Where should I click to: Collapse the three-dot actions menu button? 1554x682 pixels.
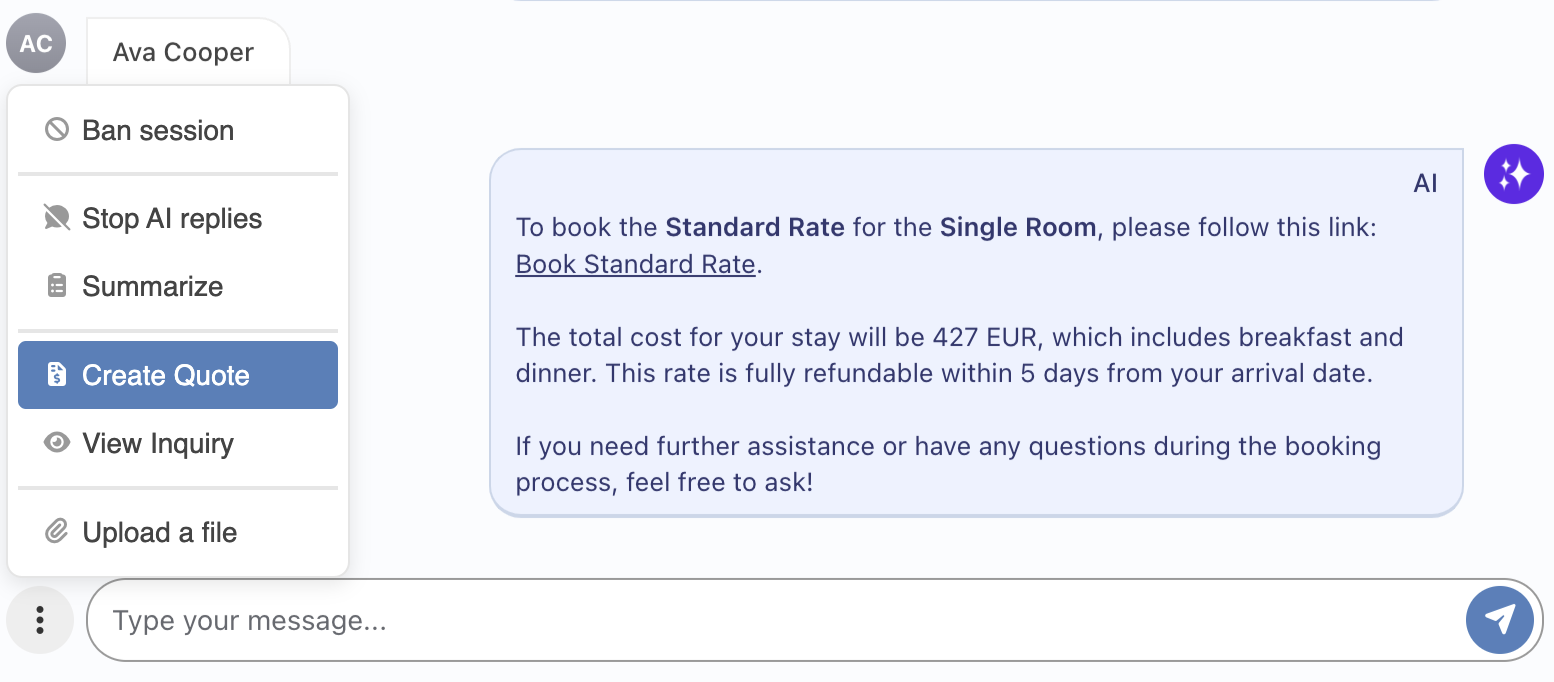tap(40, 620)
